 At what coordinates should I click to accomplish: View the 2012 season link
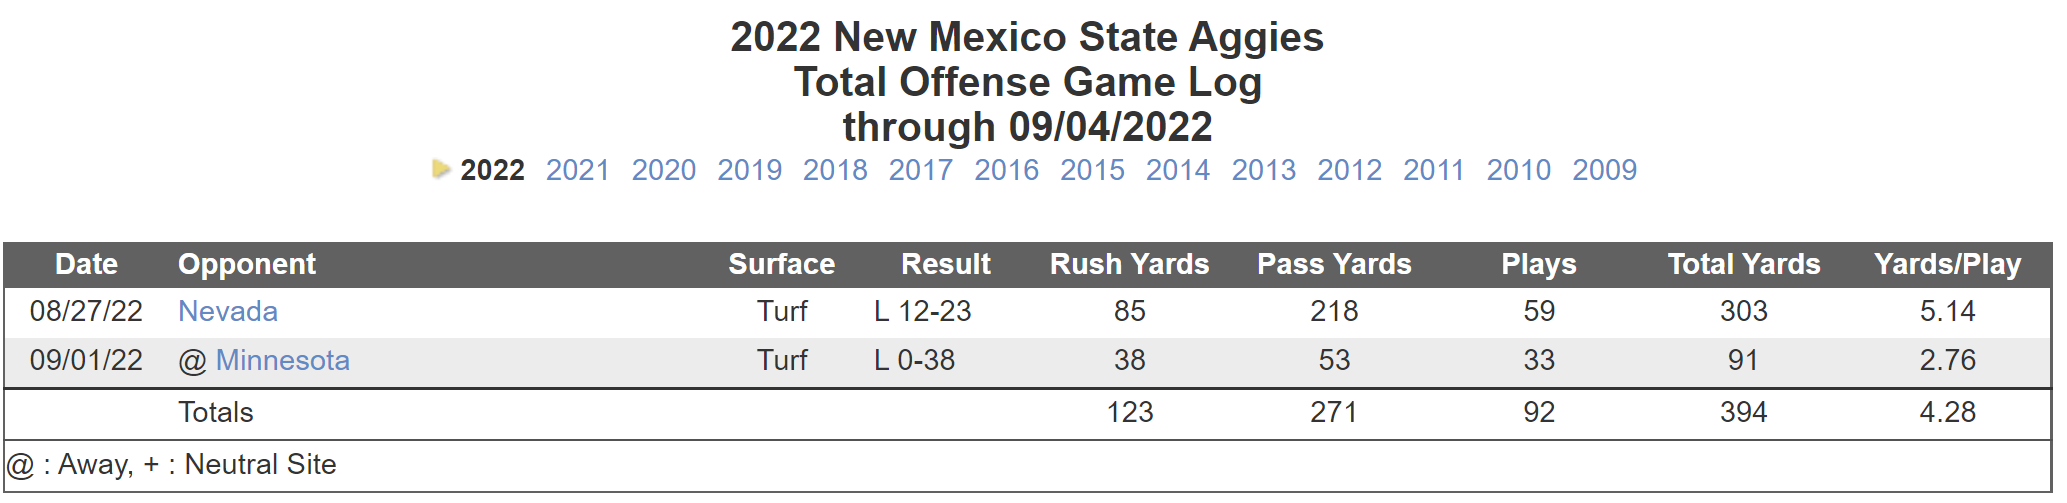click(1350, 170)
